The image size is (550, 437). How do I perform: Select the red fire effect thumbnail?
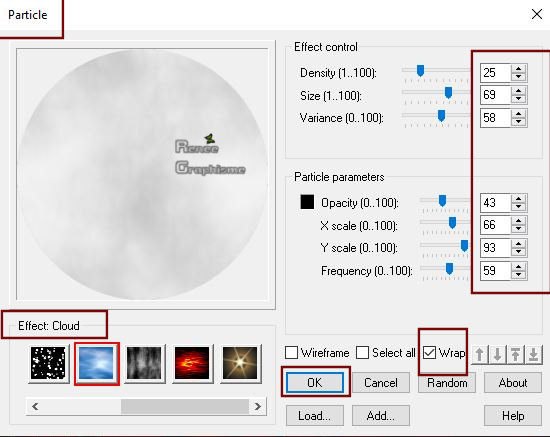coord(192,363)
